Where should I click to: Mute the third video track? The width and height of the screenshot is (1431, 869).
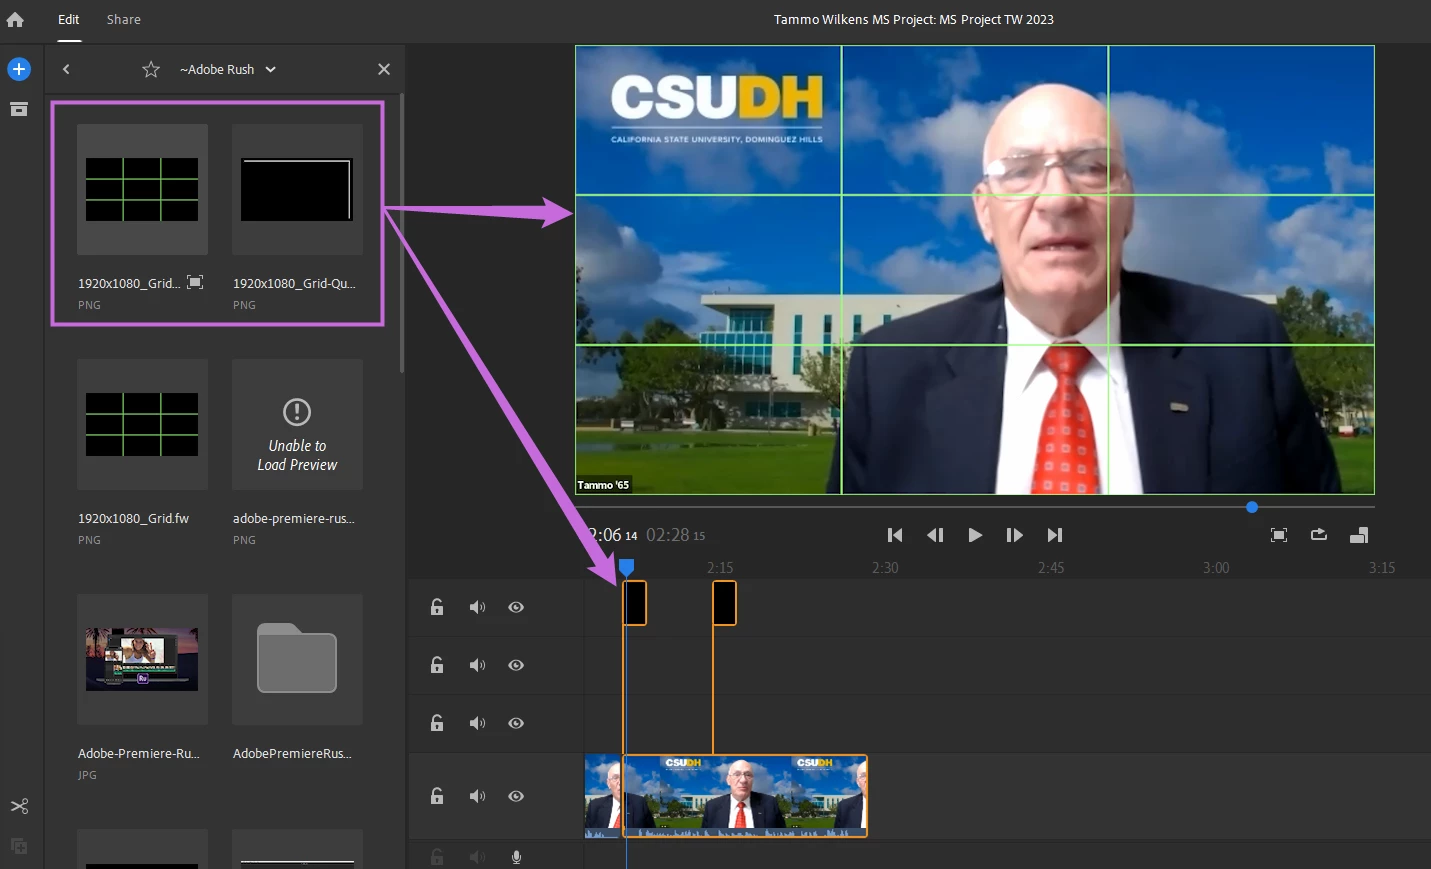tap(477, 723)
